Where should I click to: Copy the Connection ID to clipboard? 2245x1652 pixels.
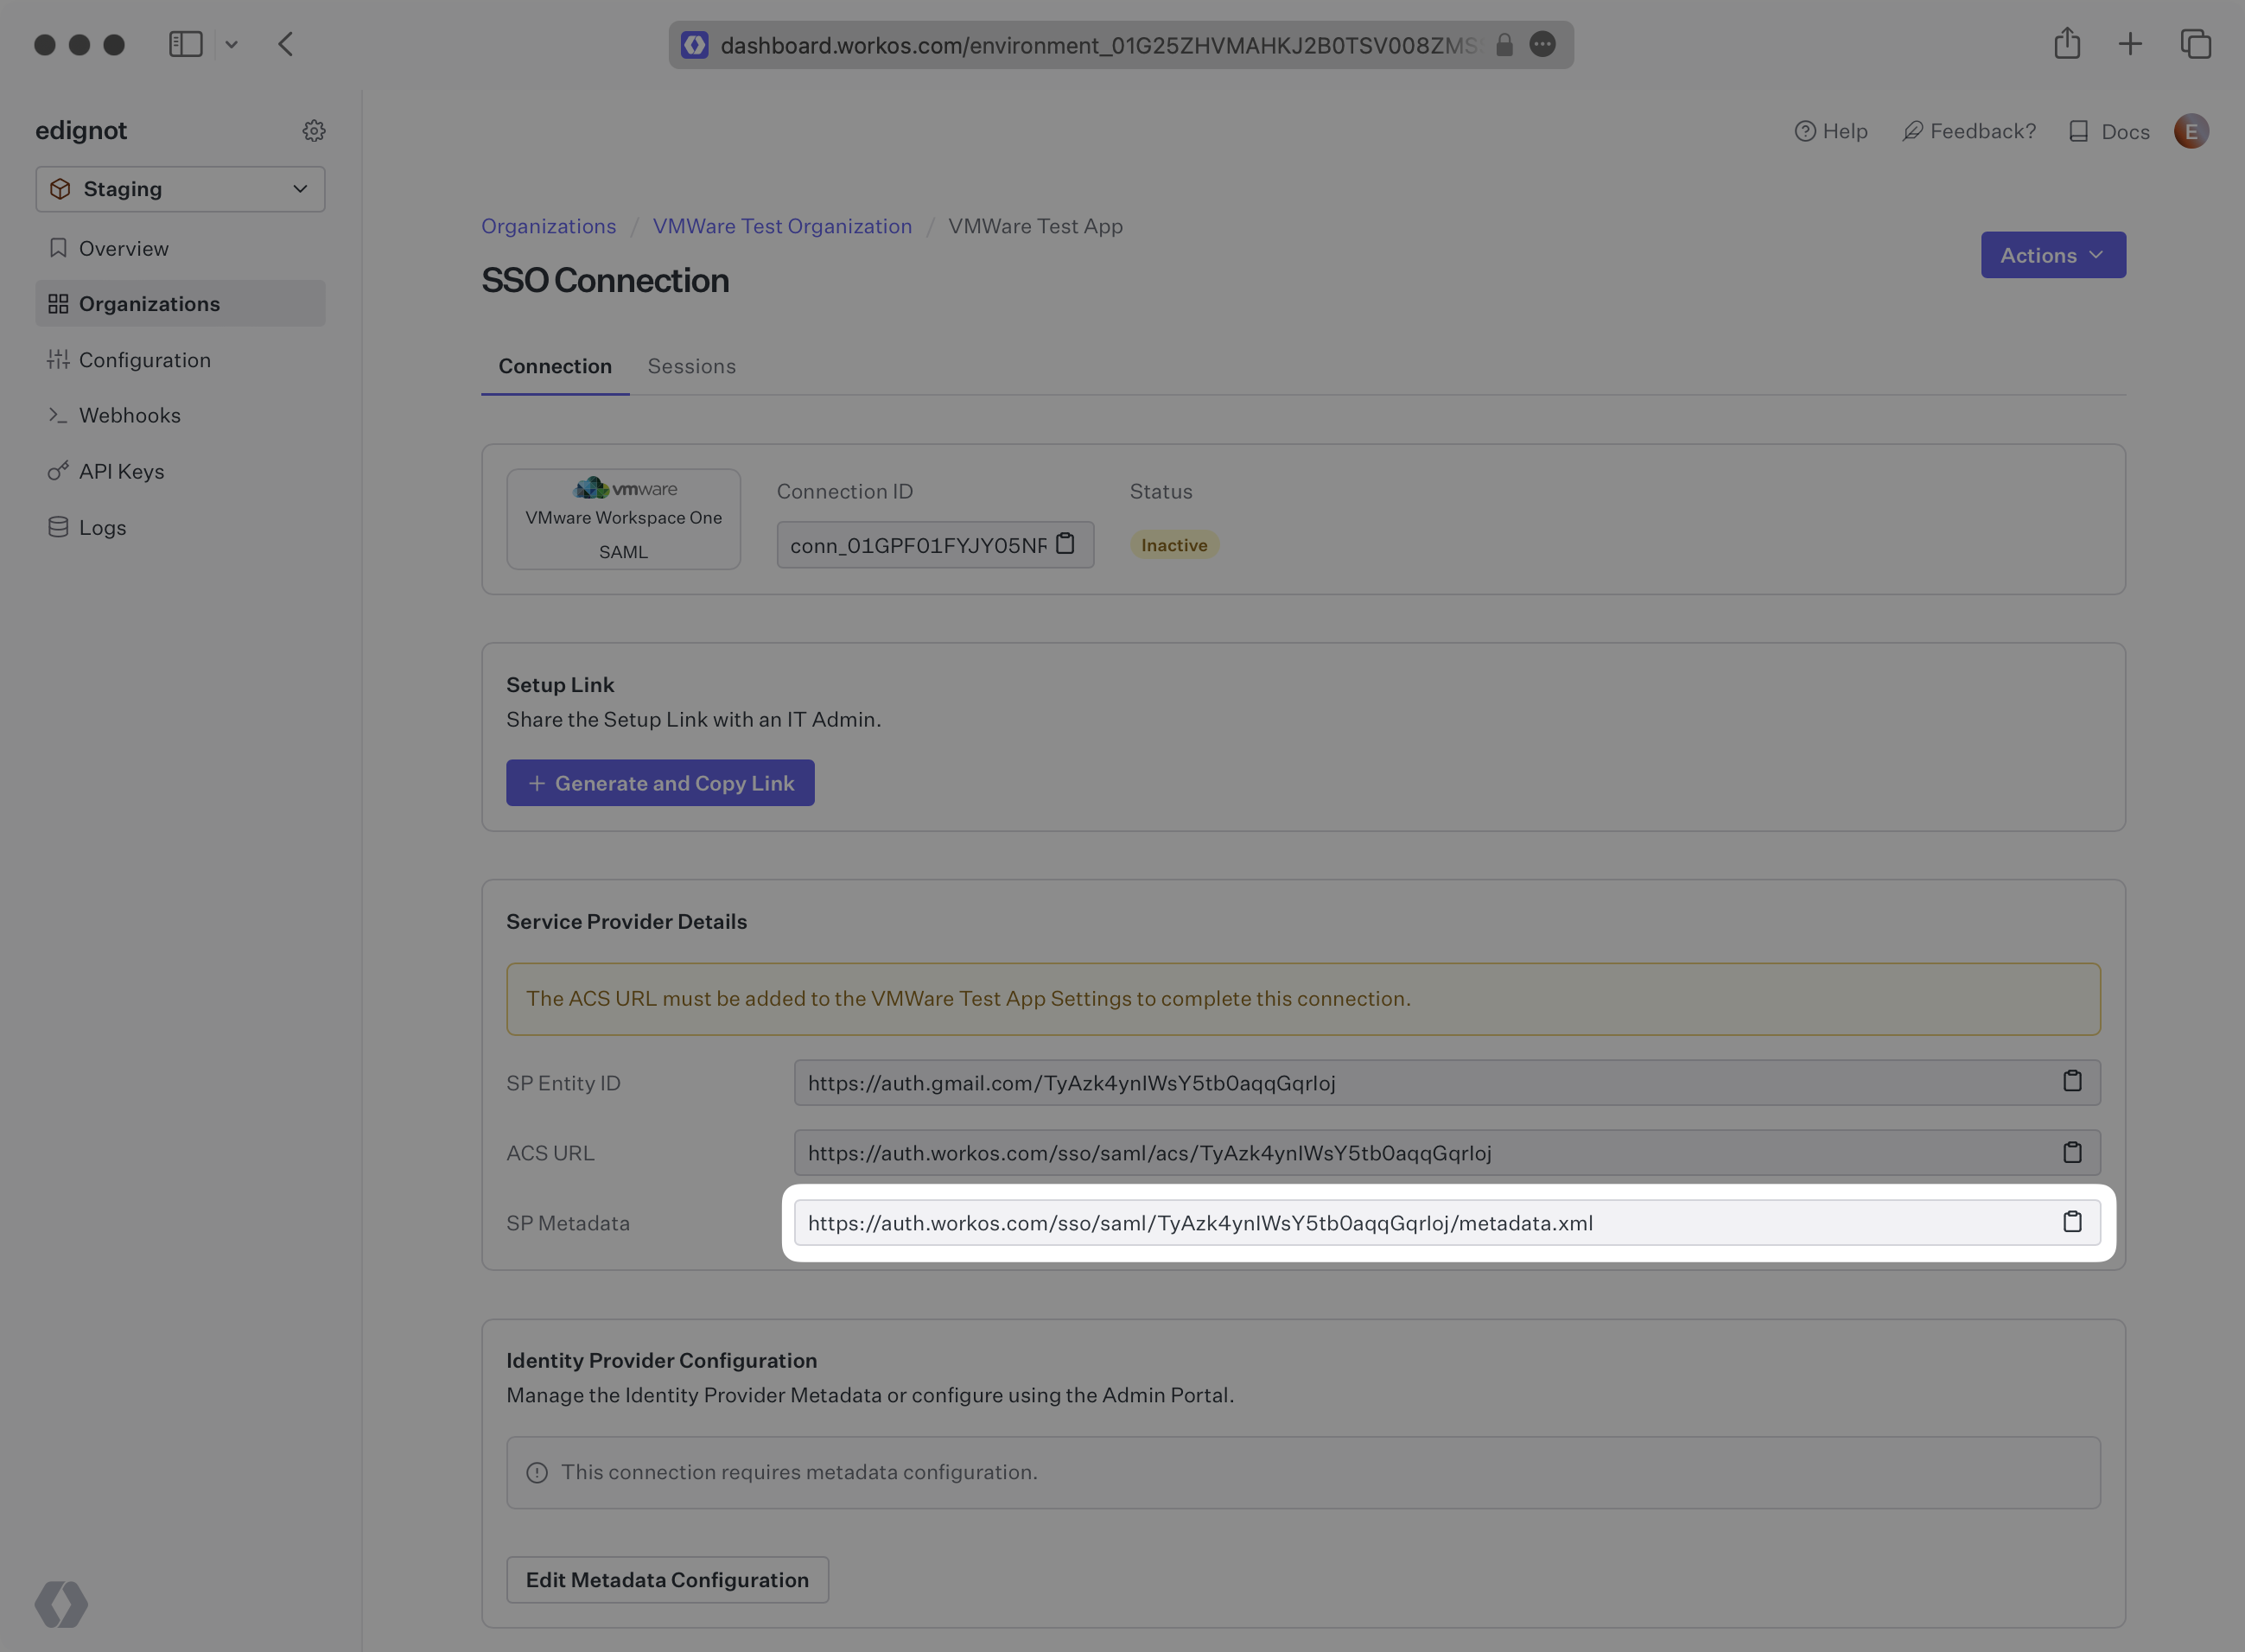1065,544
